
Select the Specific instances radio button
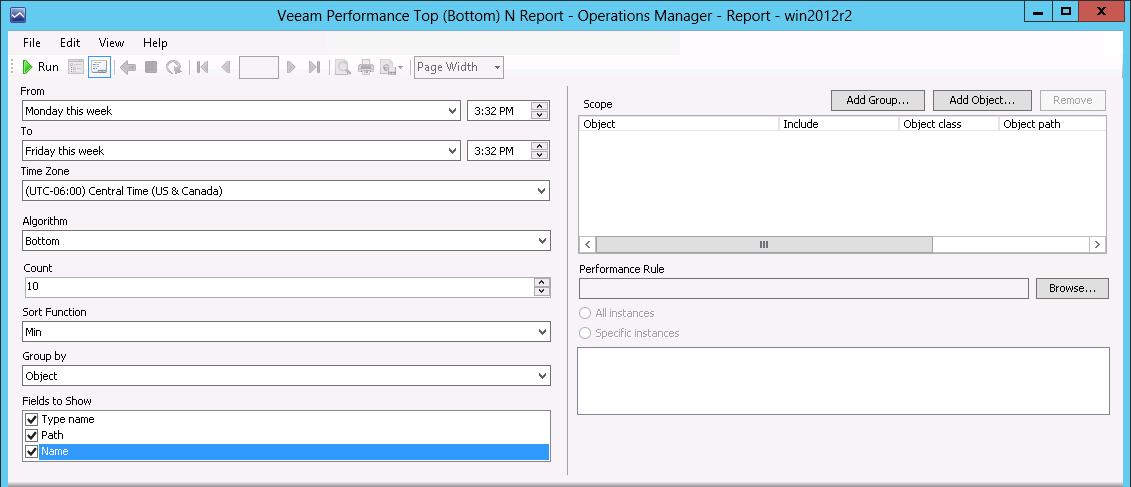coord(586,333)
